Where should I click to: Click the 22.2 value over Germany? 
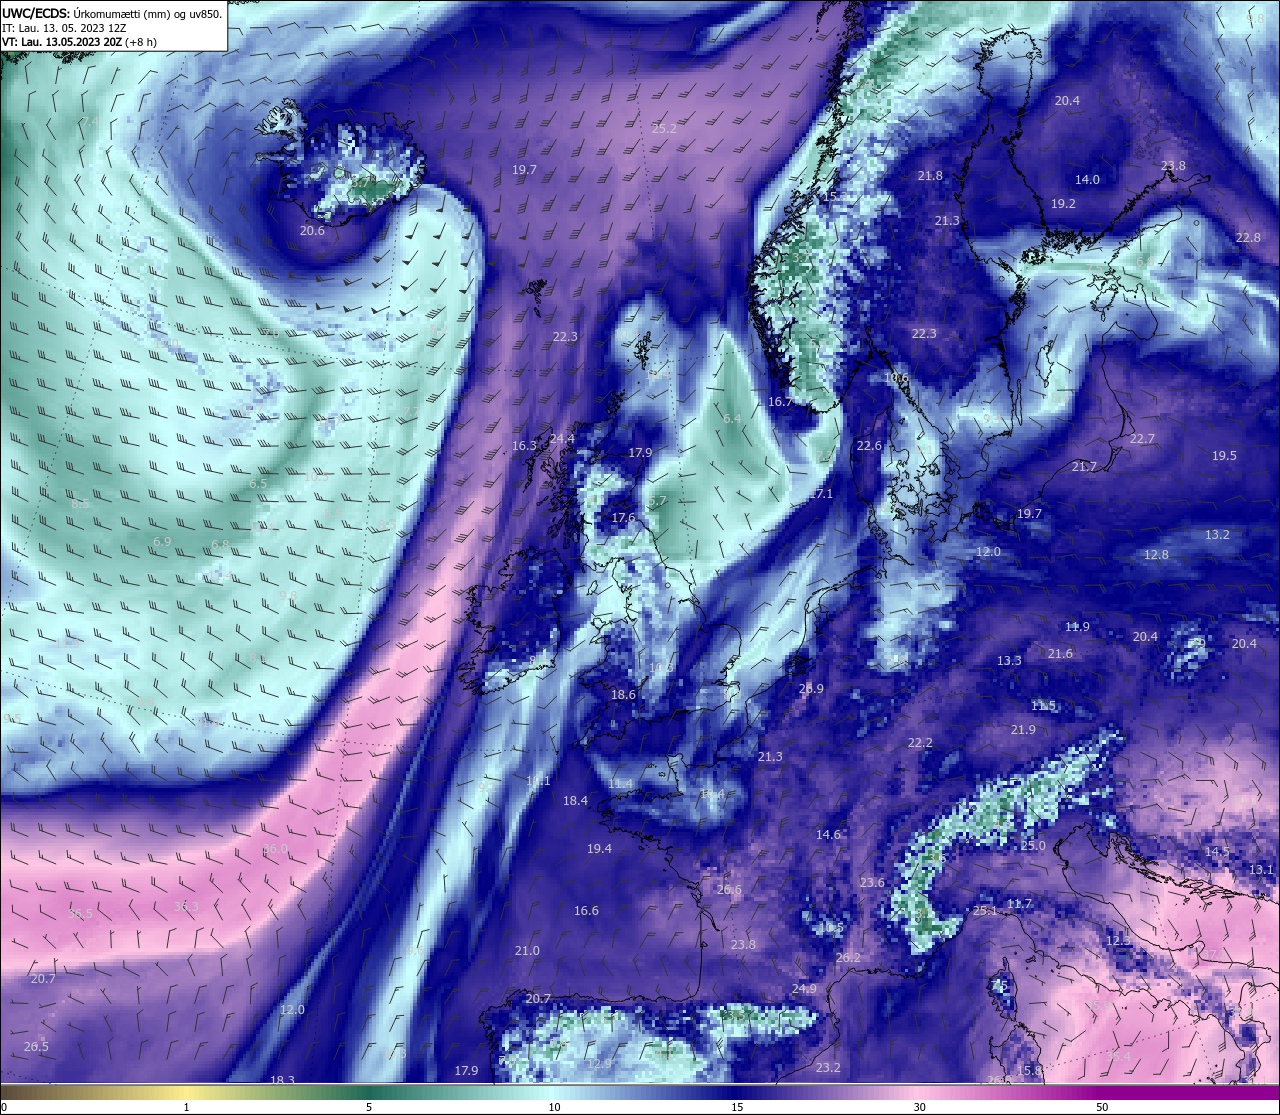coord(920,743)
